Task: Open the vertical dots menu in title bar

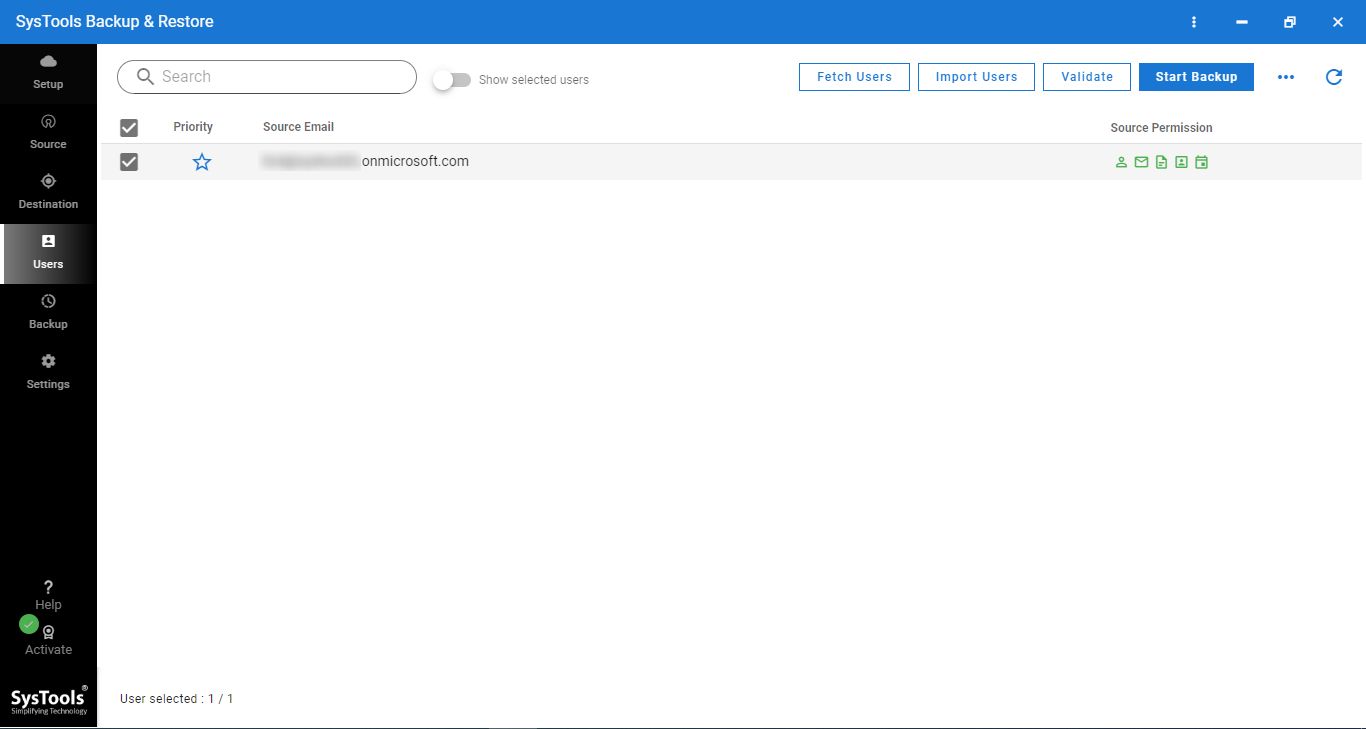Action: click(x=1194, y=22)
